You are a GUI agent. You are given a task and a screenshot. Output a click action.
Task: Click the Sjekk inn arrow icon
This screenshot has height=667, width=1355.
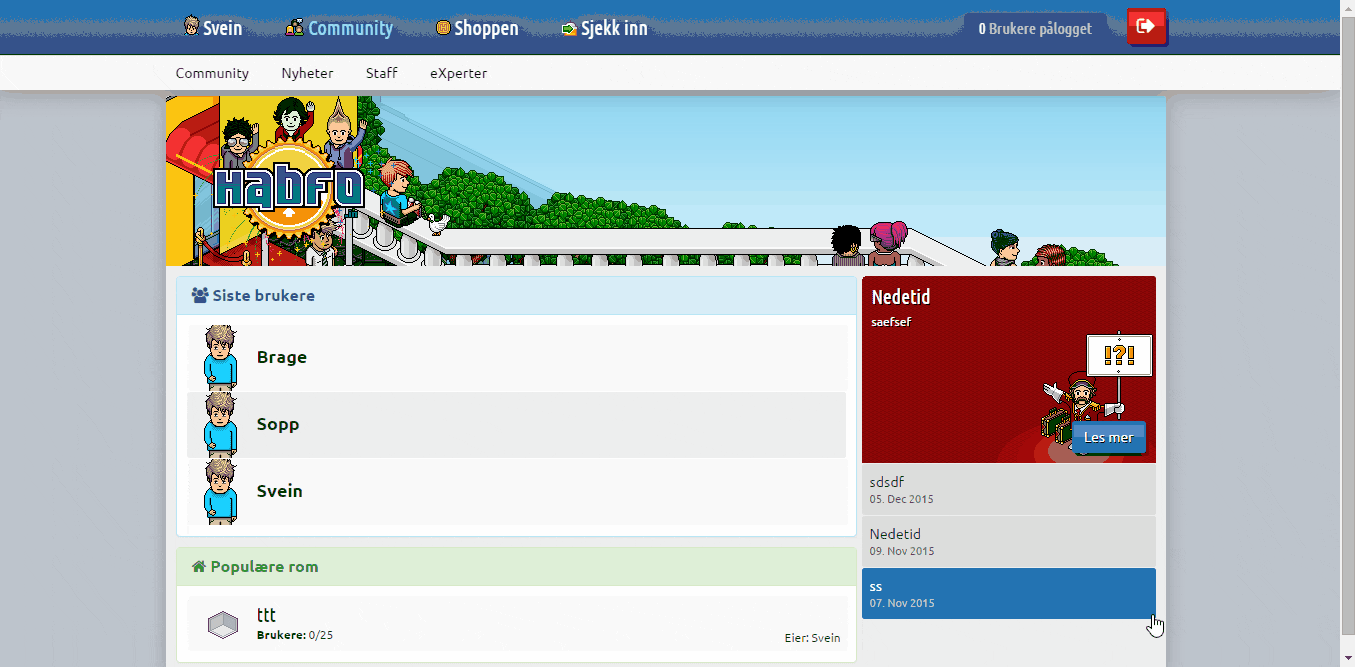[x=569, y=29]
